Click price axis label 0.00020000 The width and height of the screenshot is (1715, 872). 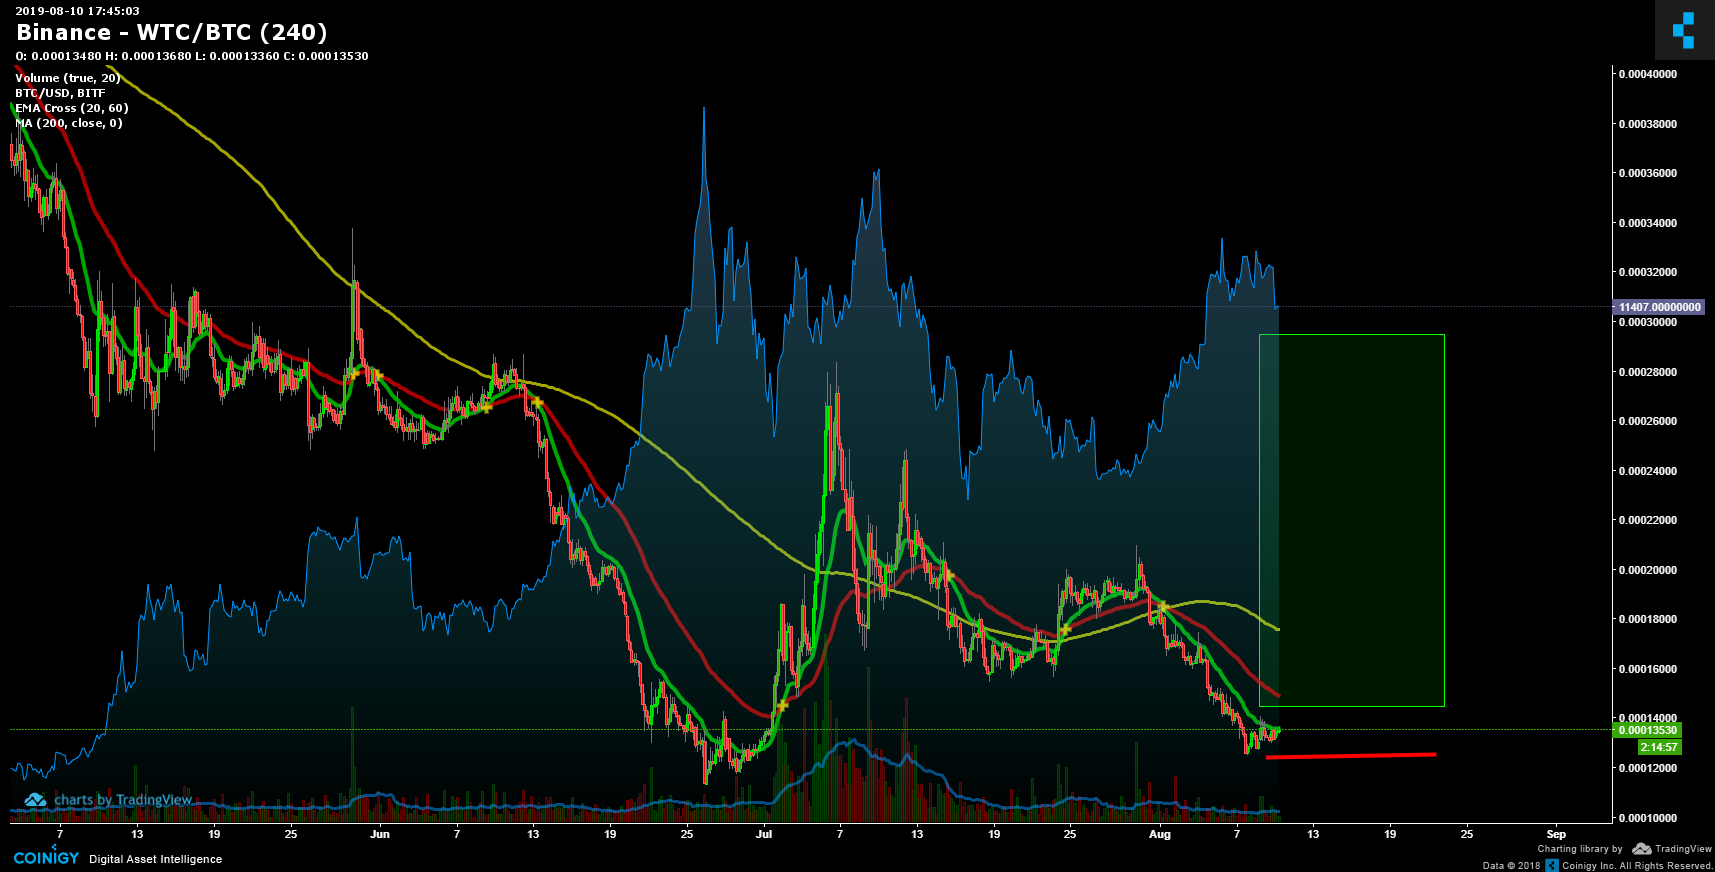[x=1648, y=570]
